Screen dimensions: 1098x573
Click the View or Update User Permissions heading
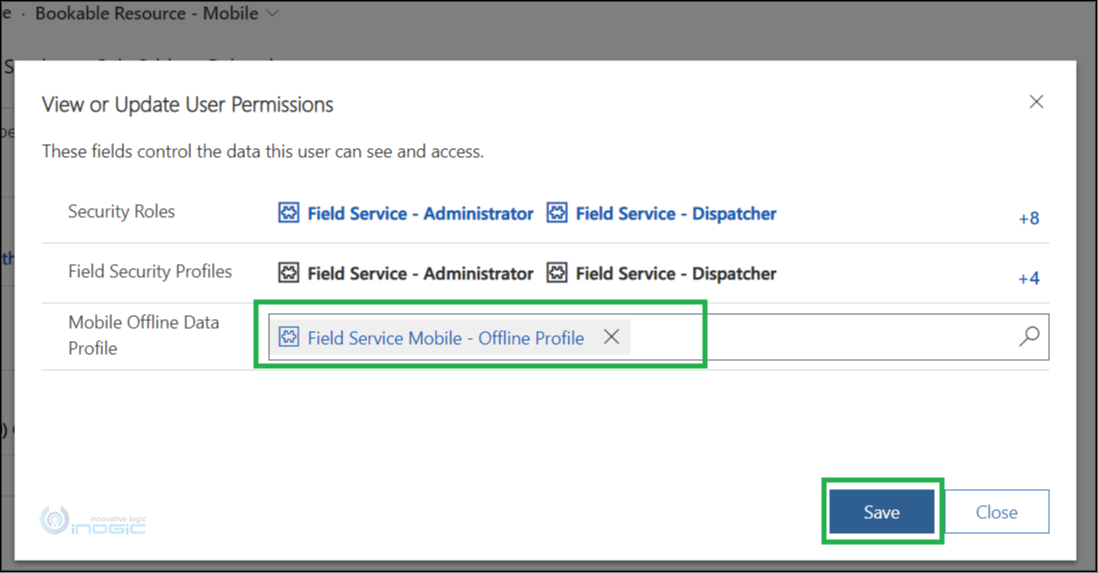click(x=188, y=104)
